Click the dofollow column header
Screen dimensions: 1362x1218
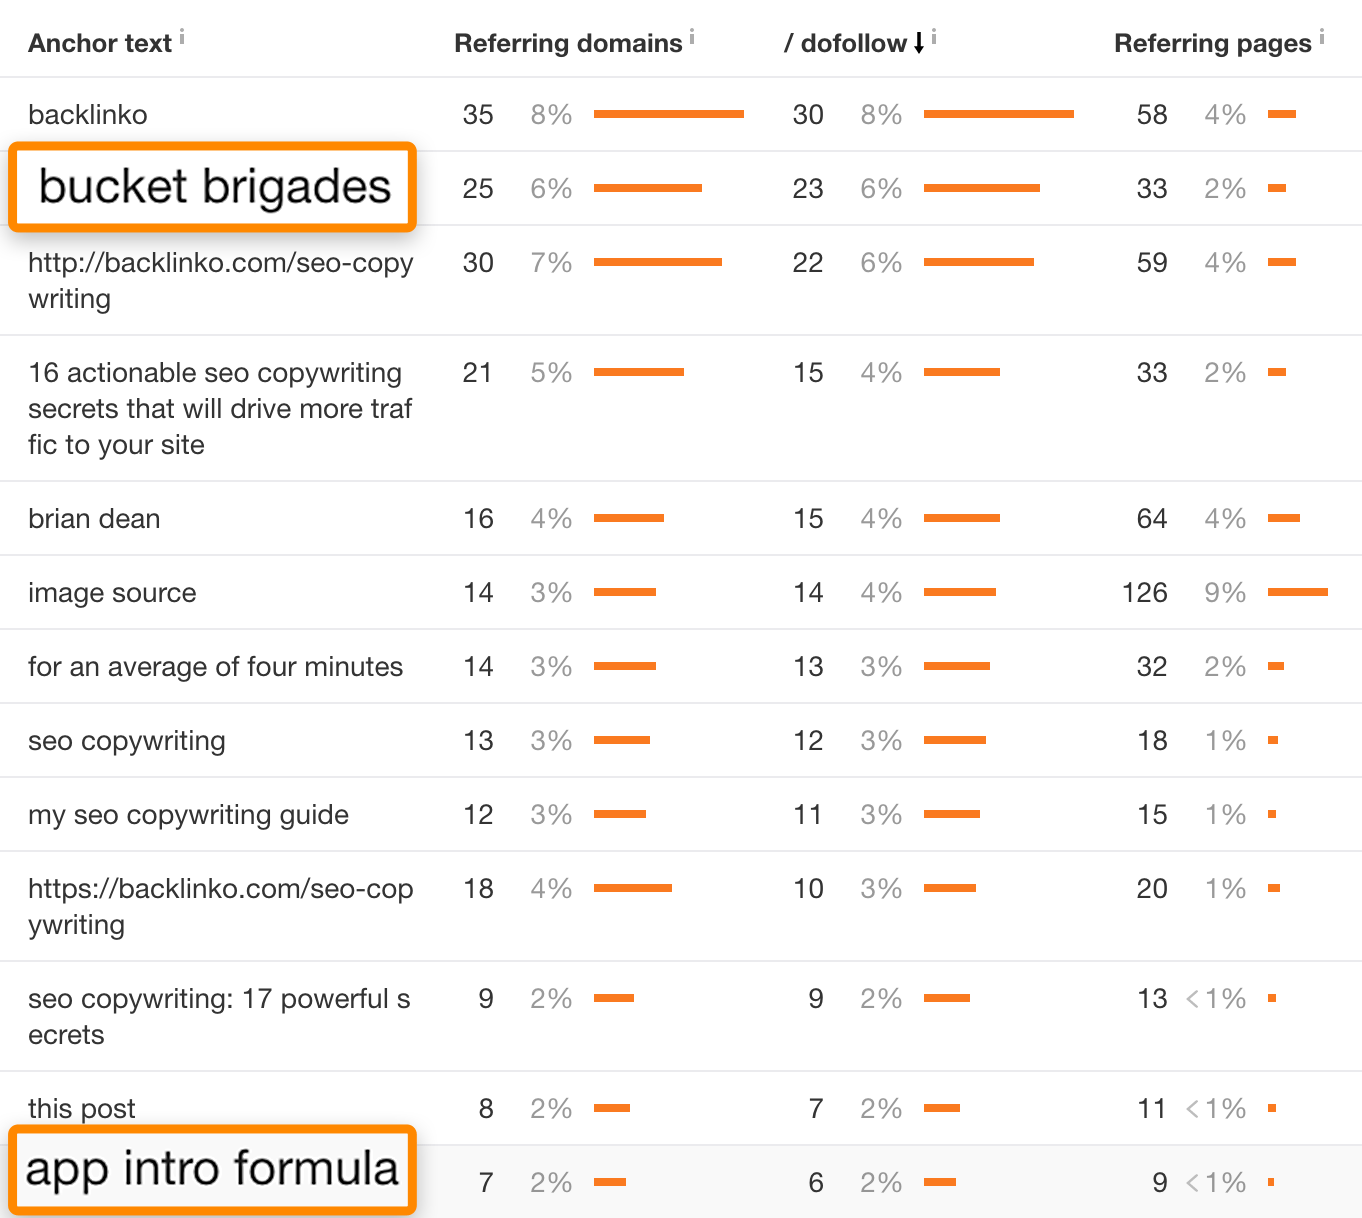click(x=853, y=43)
